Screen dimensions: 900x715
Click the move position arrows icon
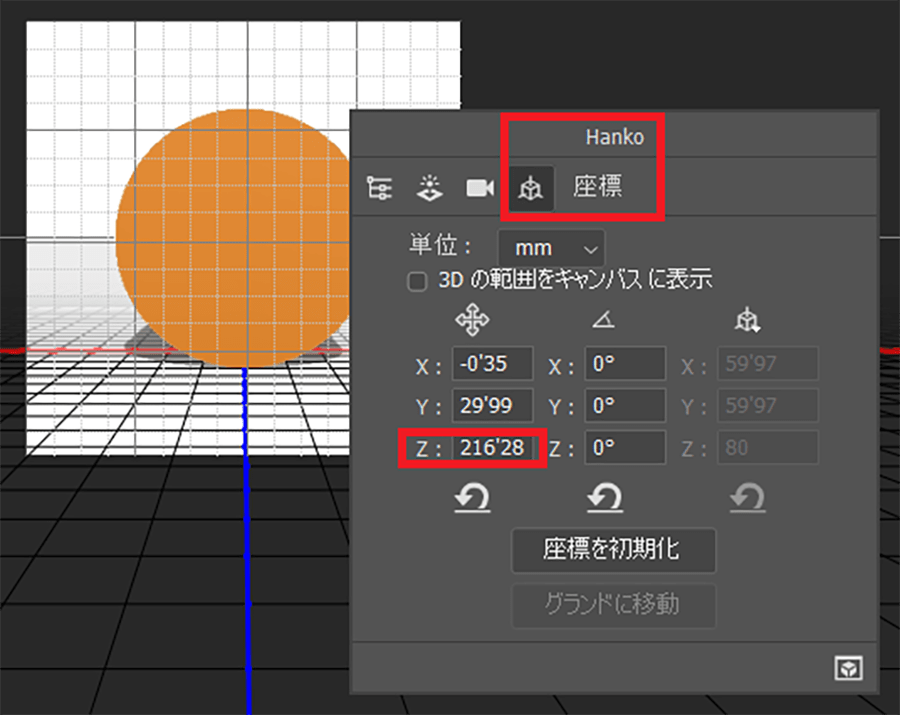click(x=472, y=320)
